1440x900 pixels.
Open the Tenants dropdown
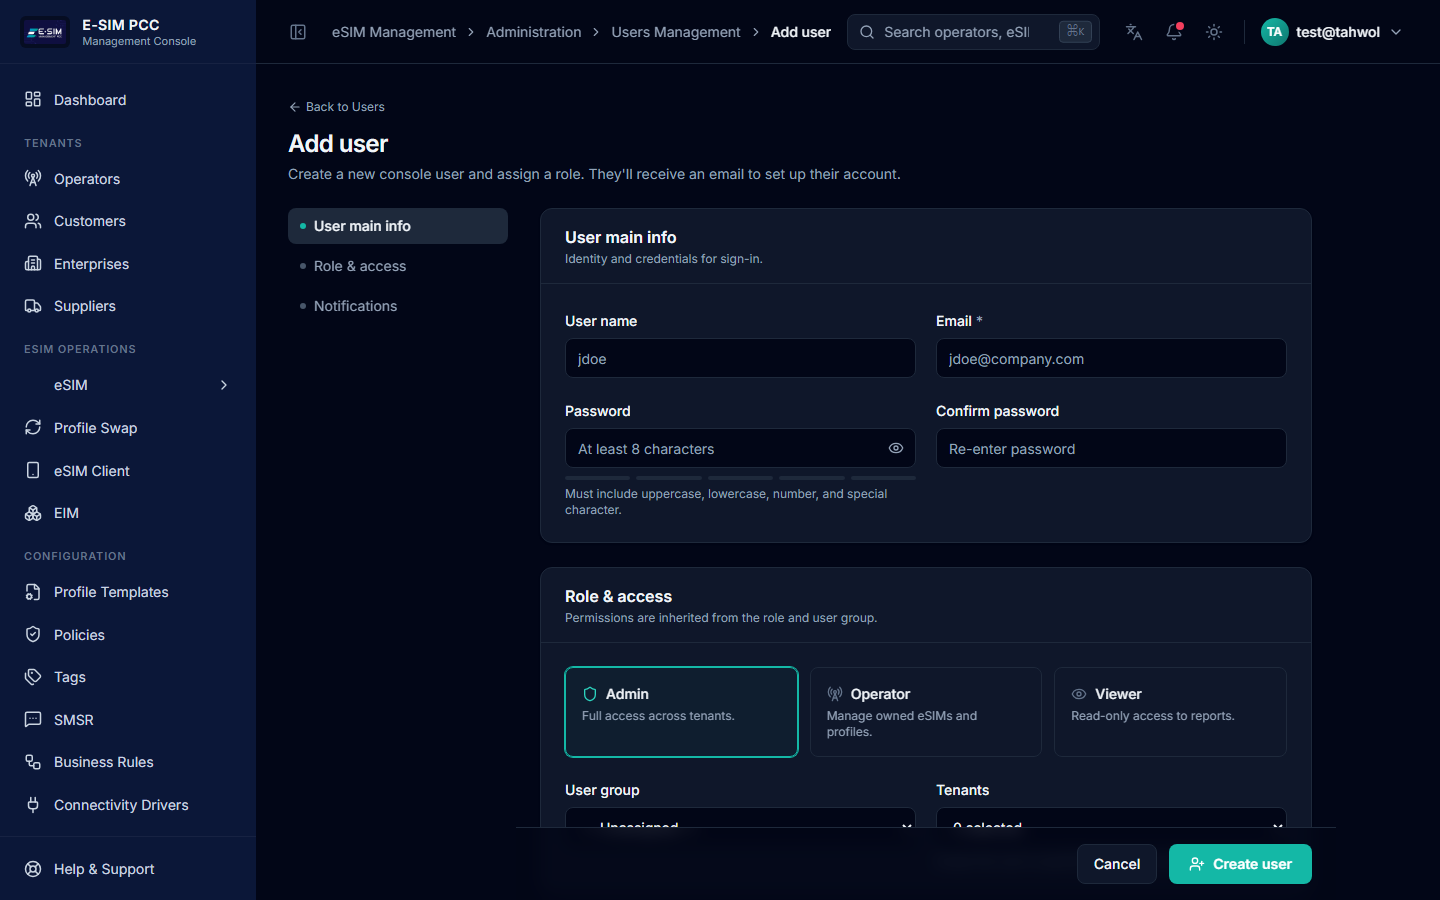1110,819
